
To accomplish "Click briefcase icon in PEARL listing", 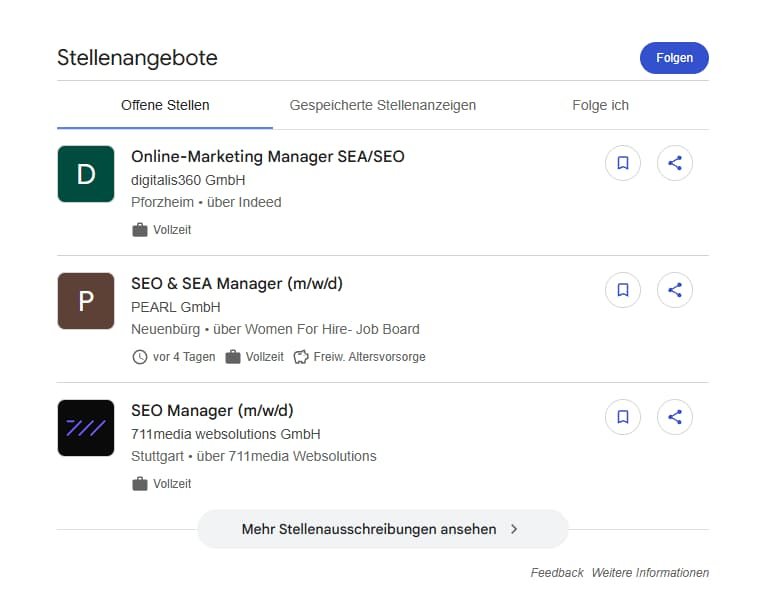I will point(233,357).
